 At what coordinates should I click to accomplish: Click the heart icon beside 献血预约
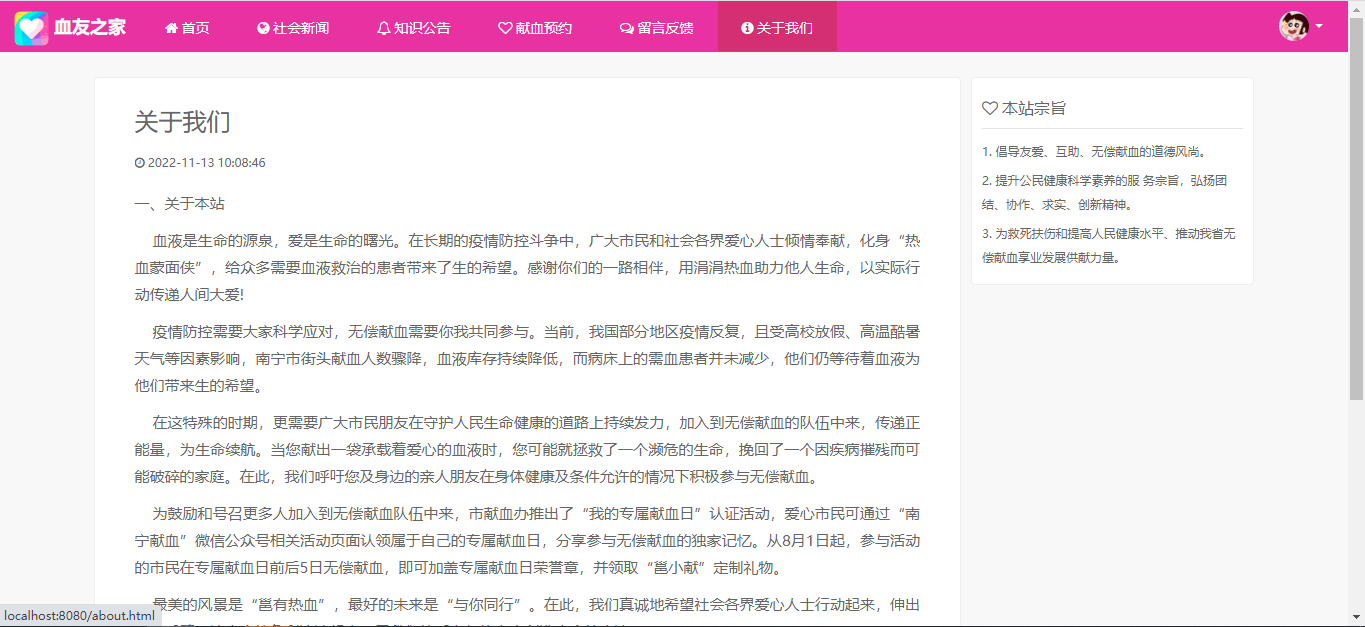[505, 28]
